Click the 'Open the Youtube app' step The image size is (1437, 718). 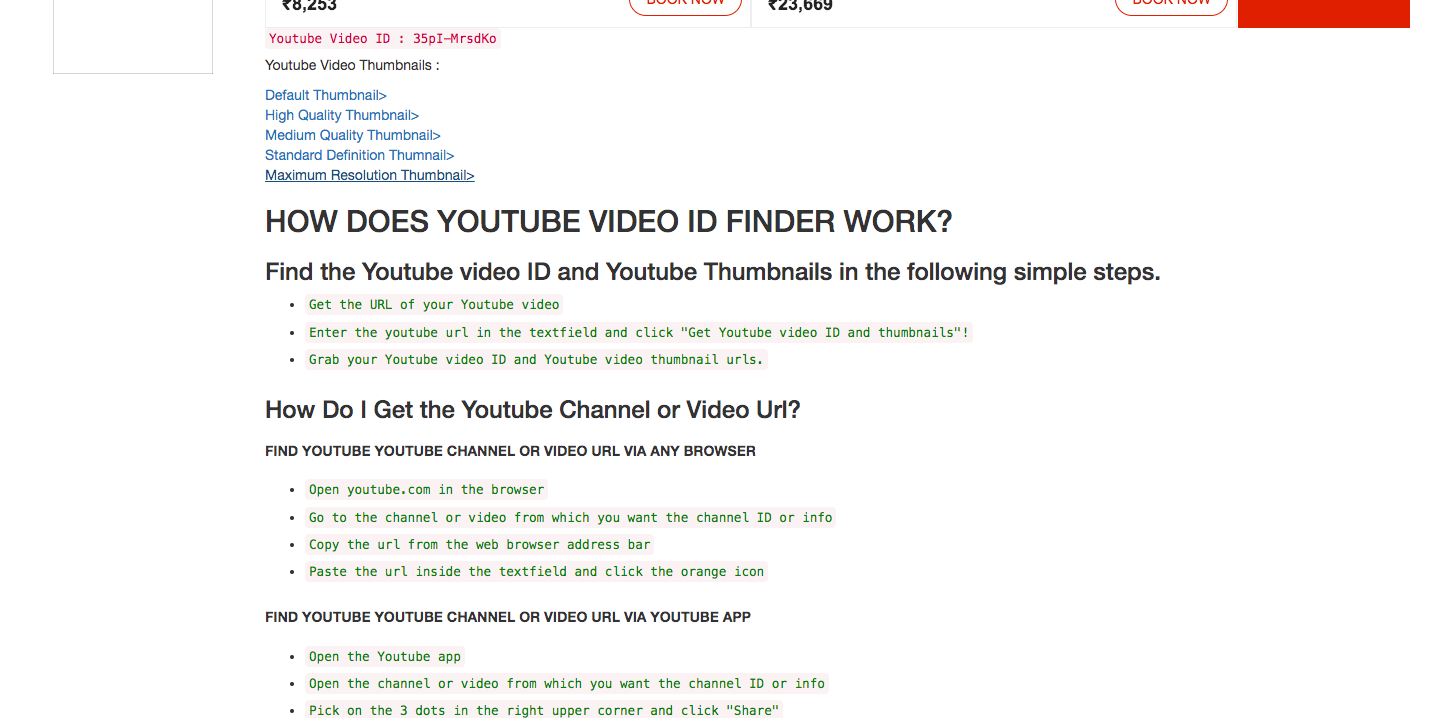385,657
